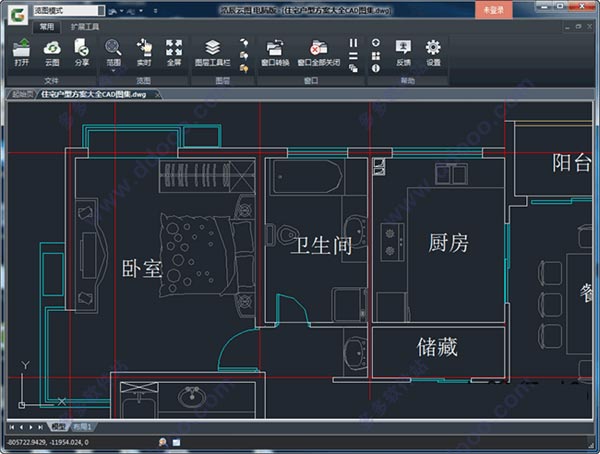This screenshot has width=600, height=454.
Task: Open the 云图 cloud drawing tool
Action: pyautogui.click(x=52, y=53)
